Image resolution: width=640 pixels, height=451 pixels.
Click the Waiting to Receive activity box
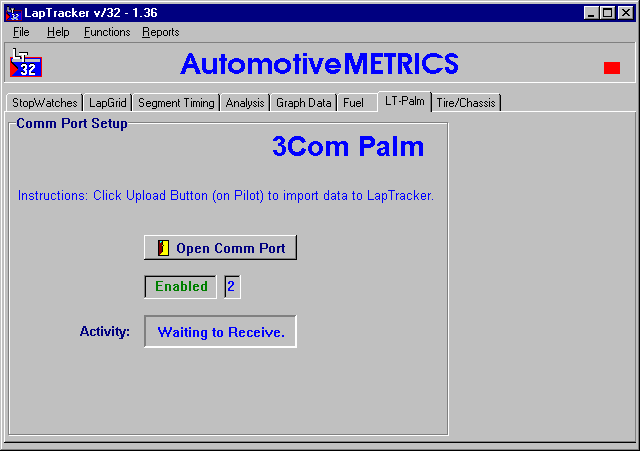[x=220, y=331]
